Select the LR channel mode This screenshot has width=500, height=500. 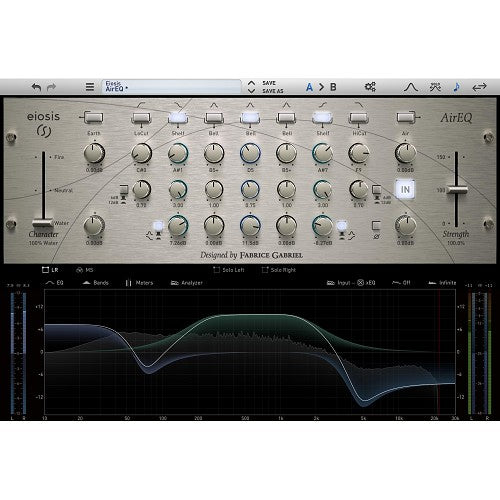[x=50, y=270]
